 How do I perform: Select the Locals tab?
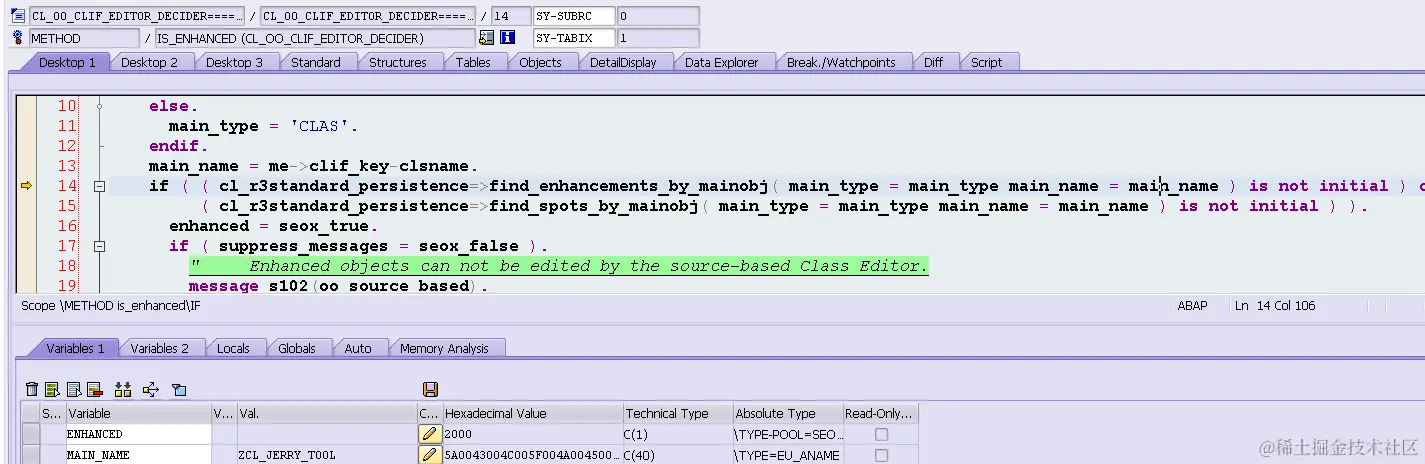(233, 348)
